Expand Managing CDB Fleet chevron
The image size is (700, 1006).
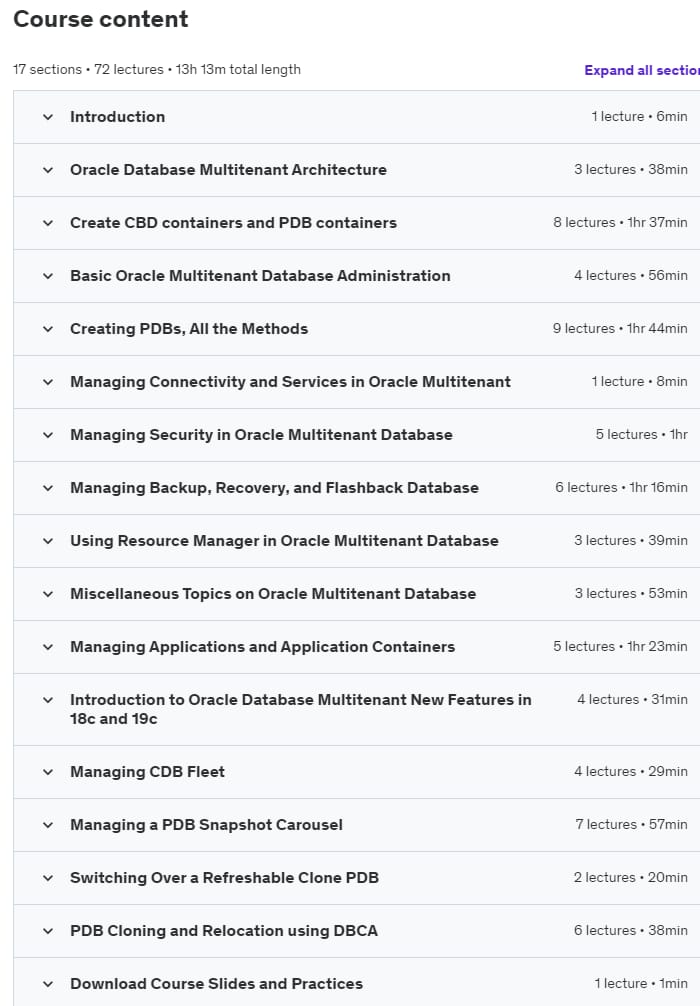[48, 772]
